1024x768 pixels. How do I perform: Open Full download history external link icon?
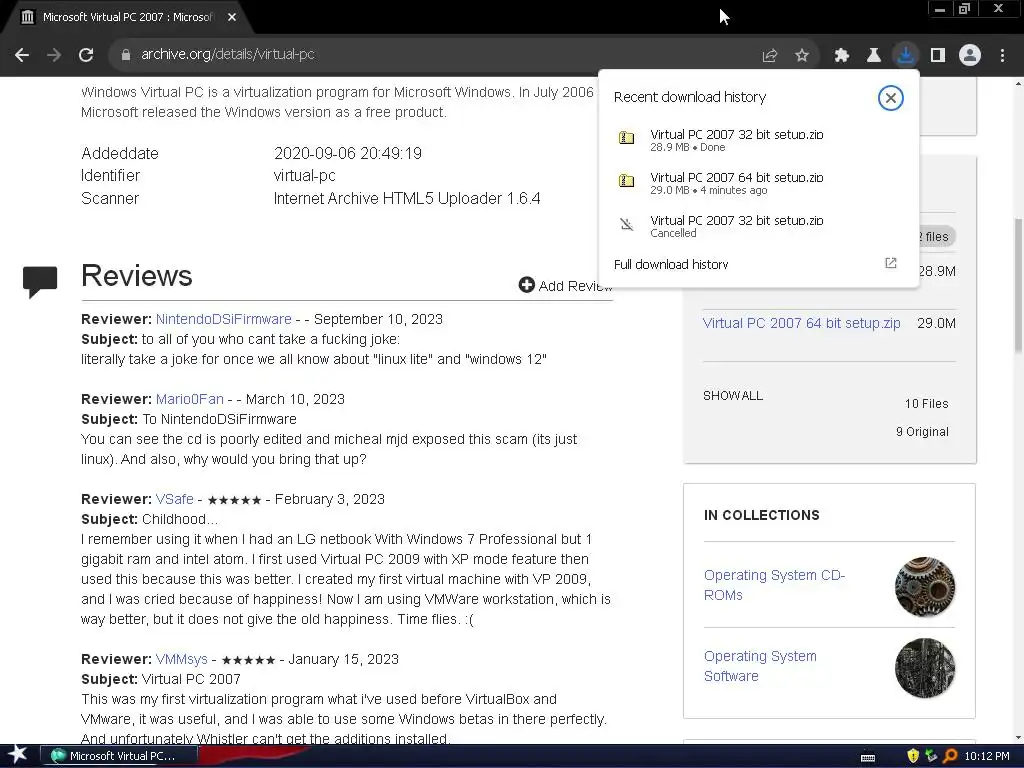coord(891,263)
